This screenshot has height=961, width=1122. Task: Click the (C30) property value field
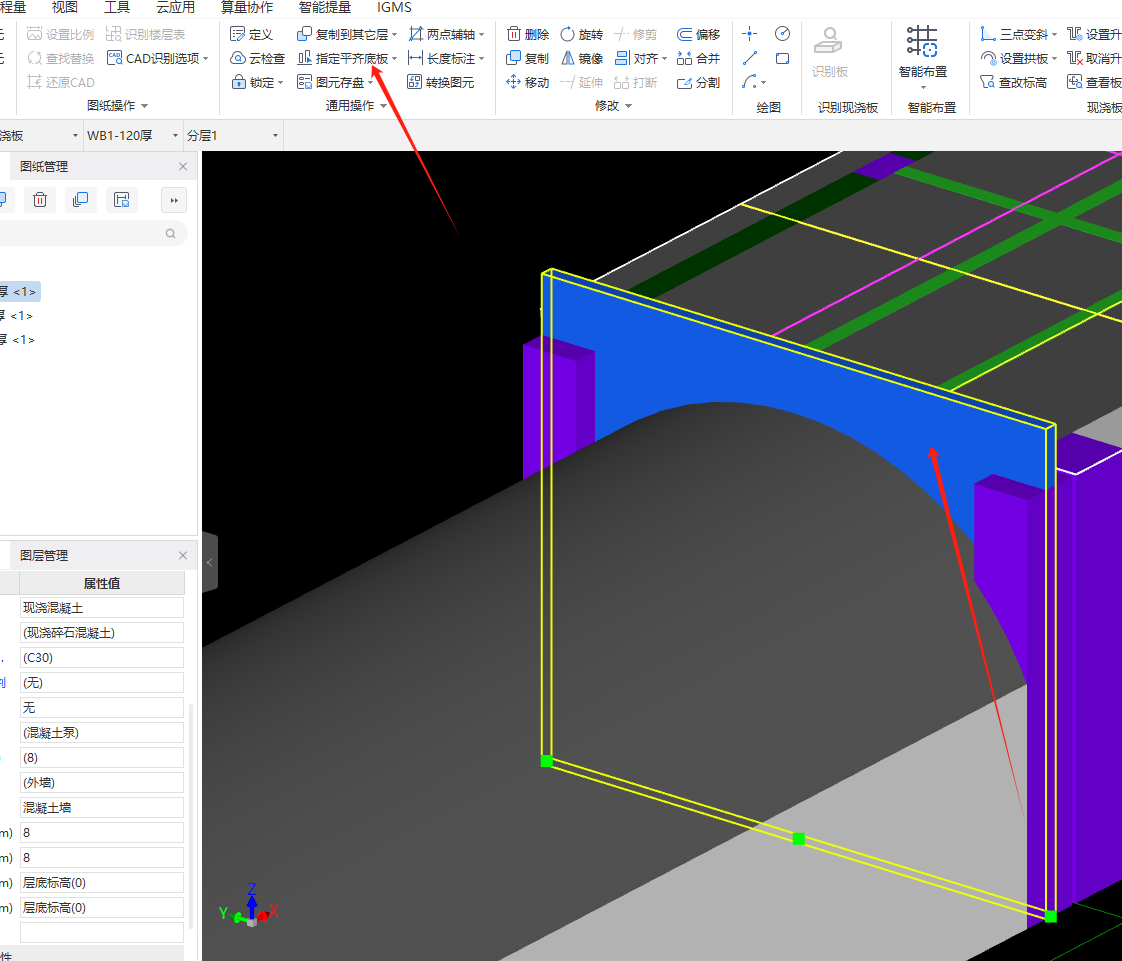point(102,658)
